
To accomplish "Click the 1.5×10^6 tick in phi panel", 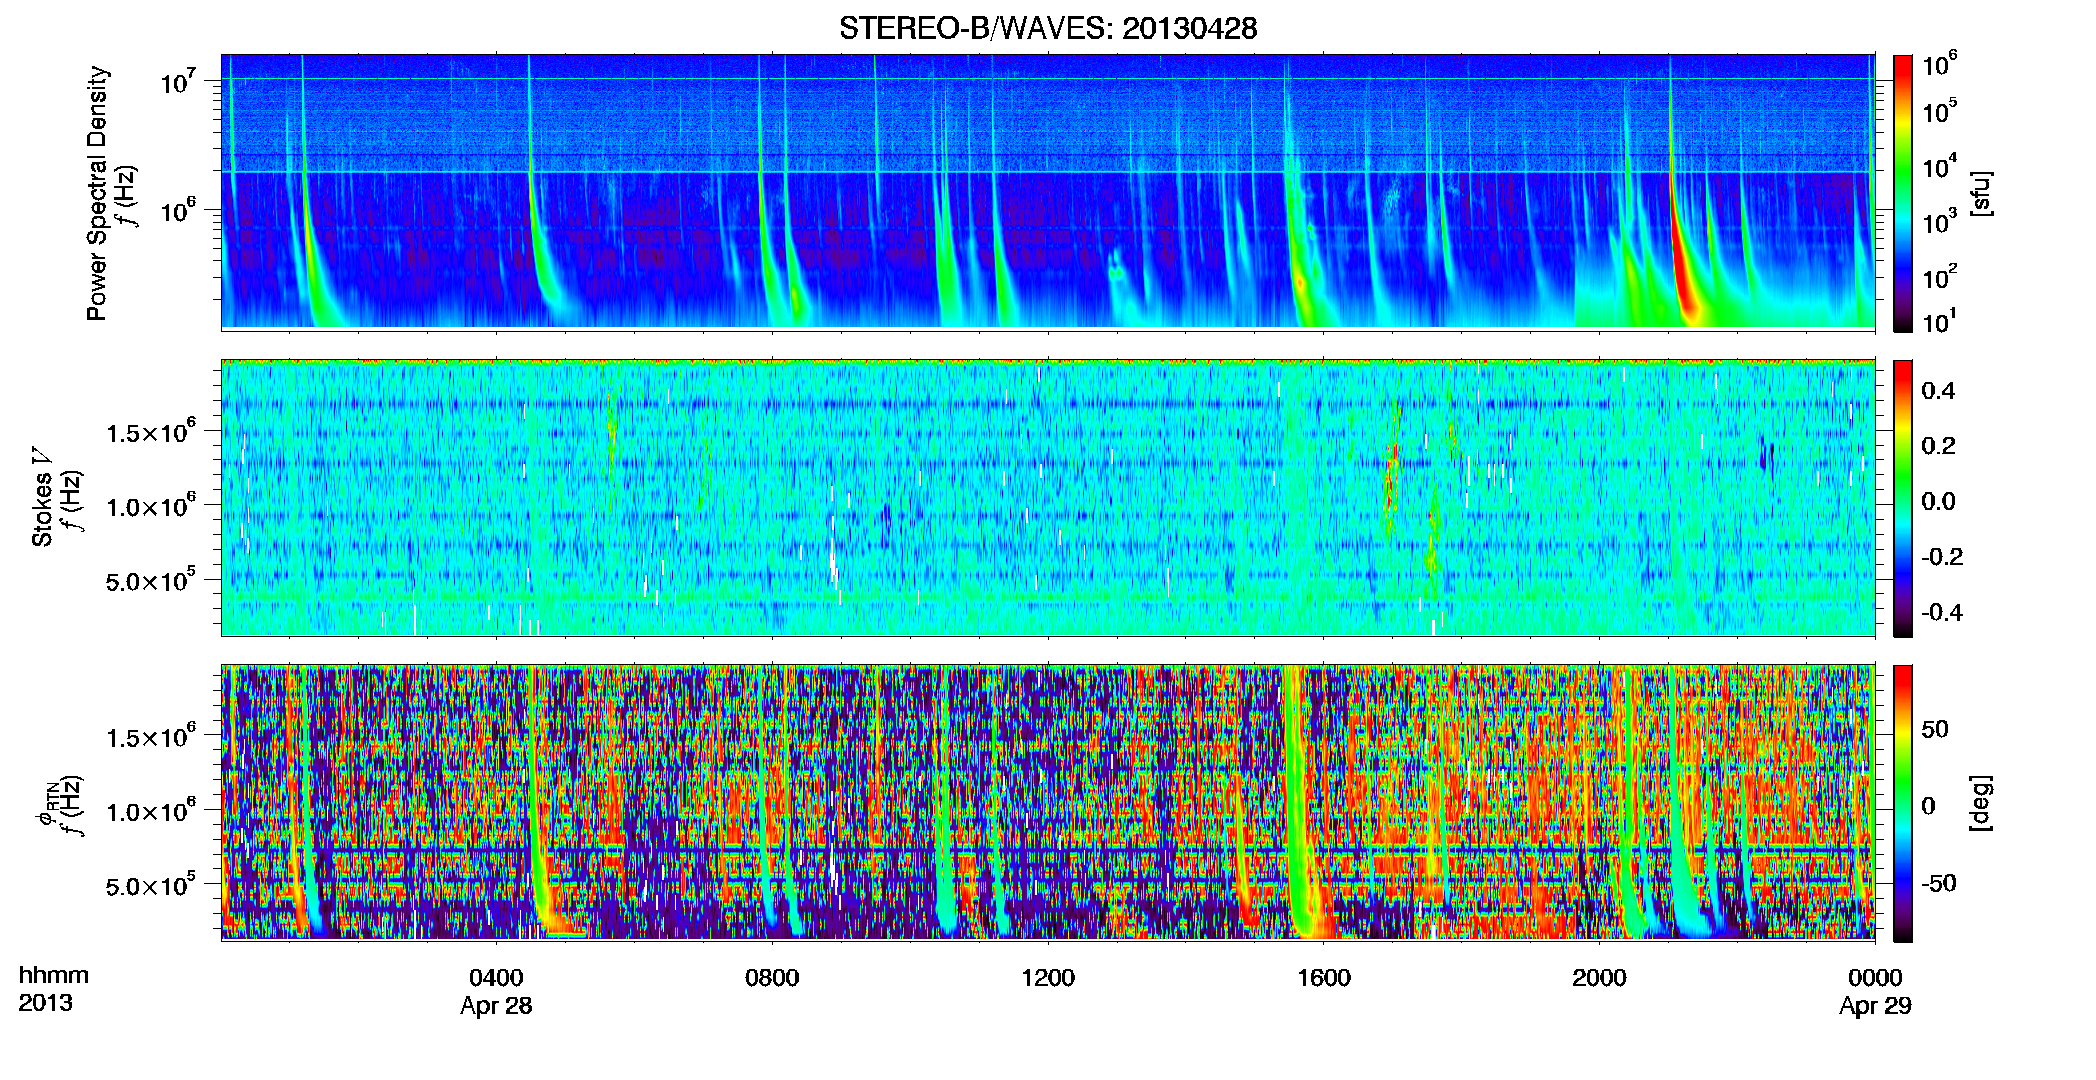I will (x=151, y=736).
